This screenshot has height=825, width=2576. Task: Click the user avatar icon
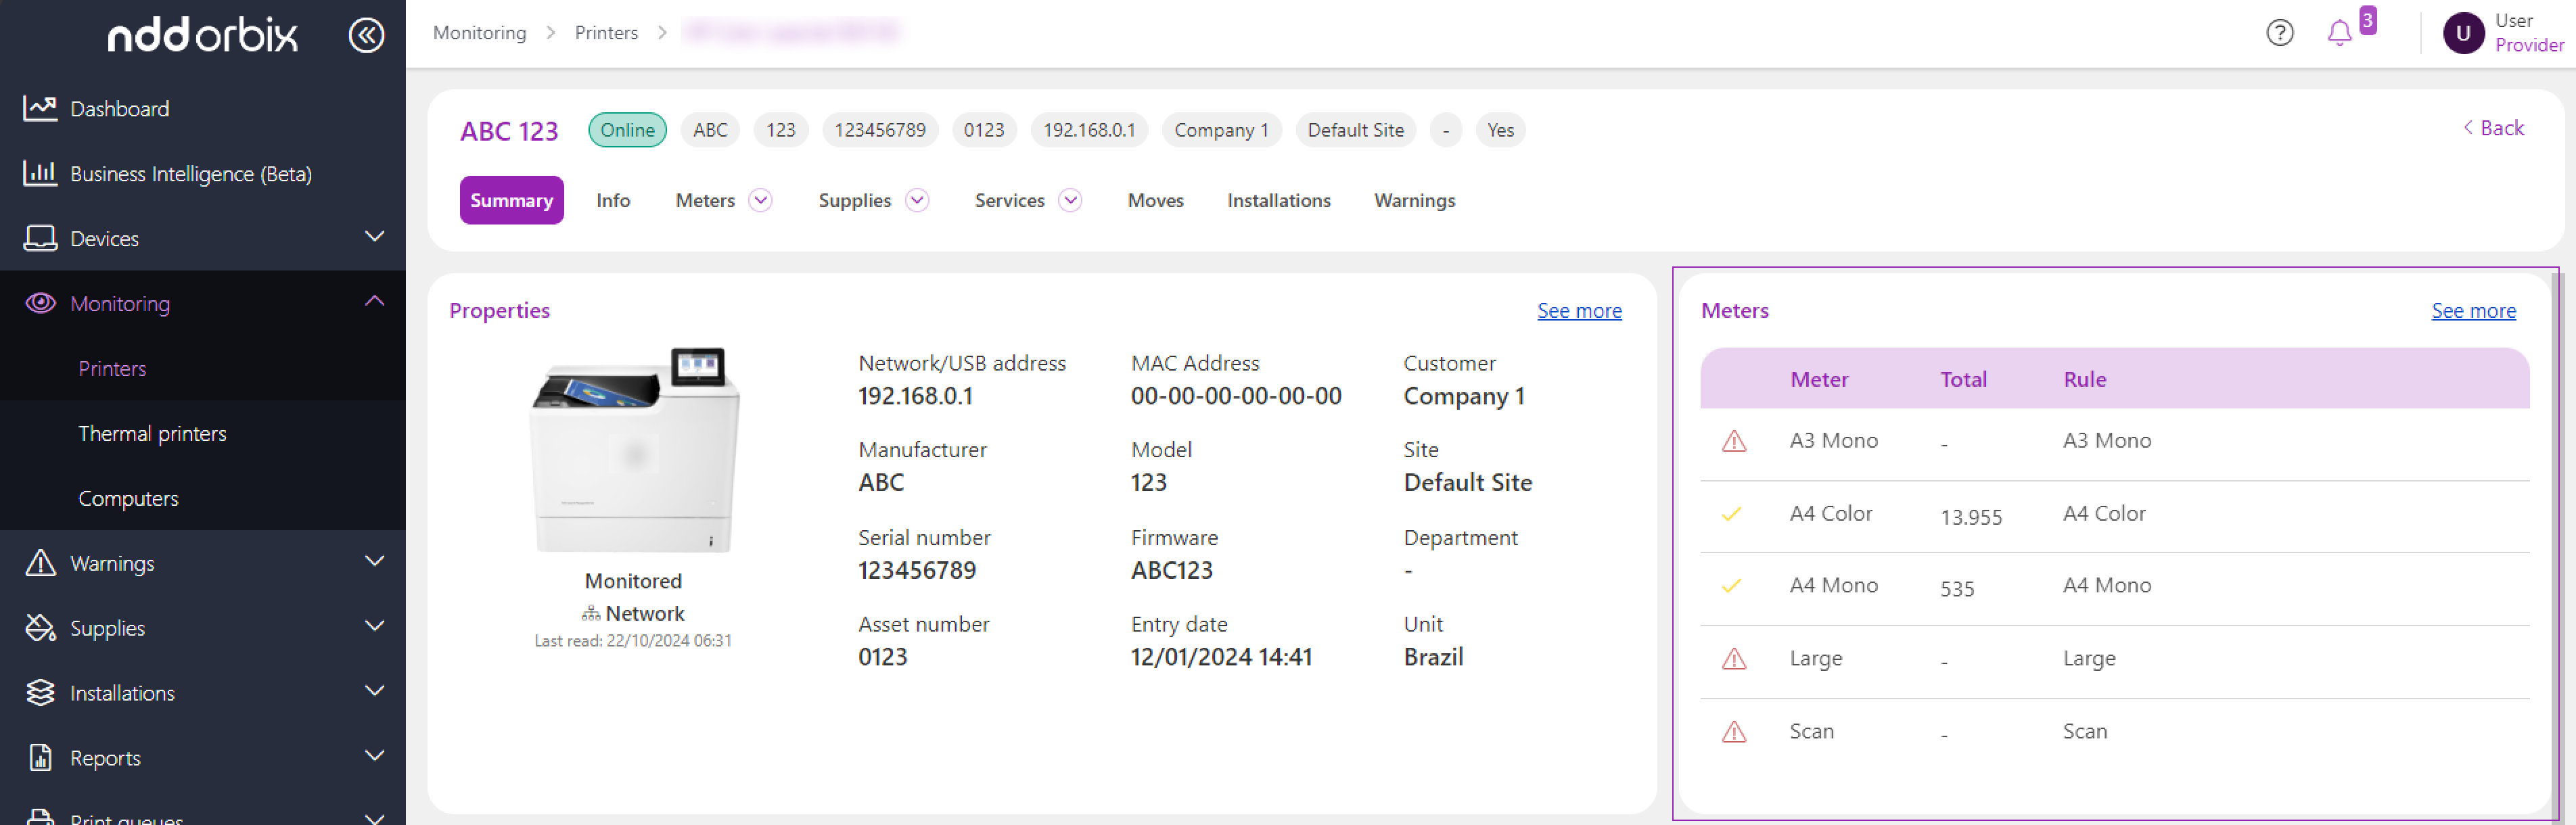coord(2463,33)
